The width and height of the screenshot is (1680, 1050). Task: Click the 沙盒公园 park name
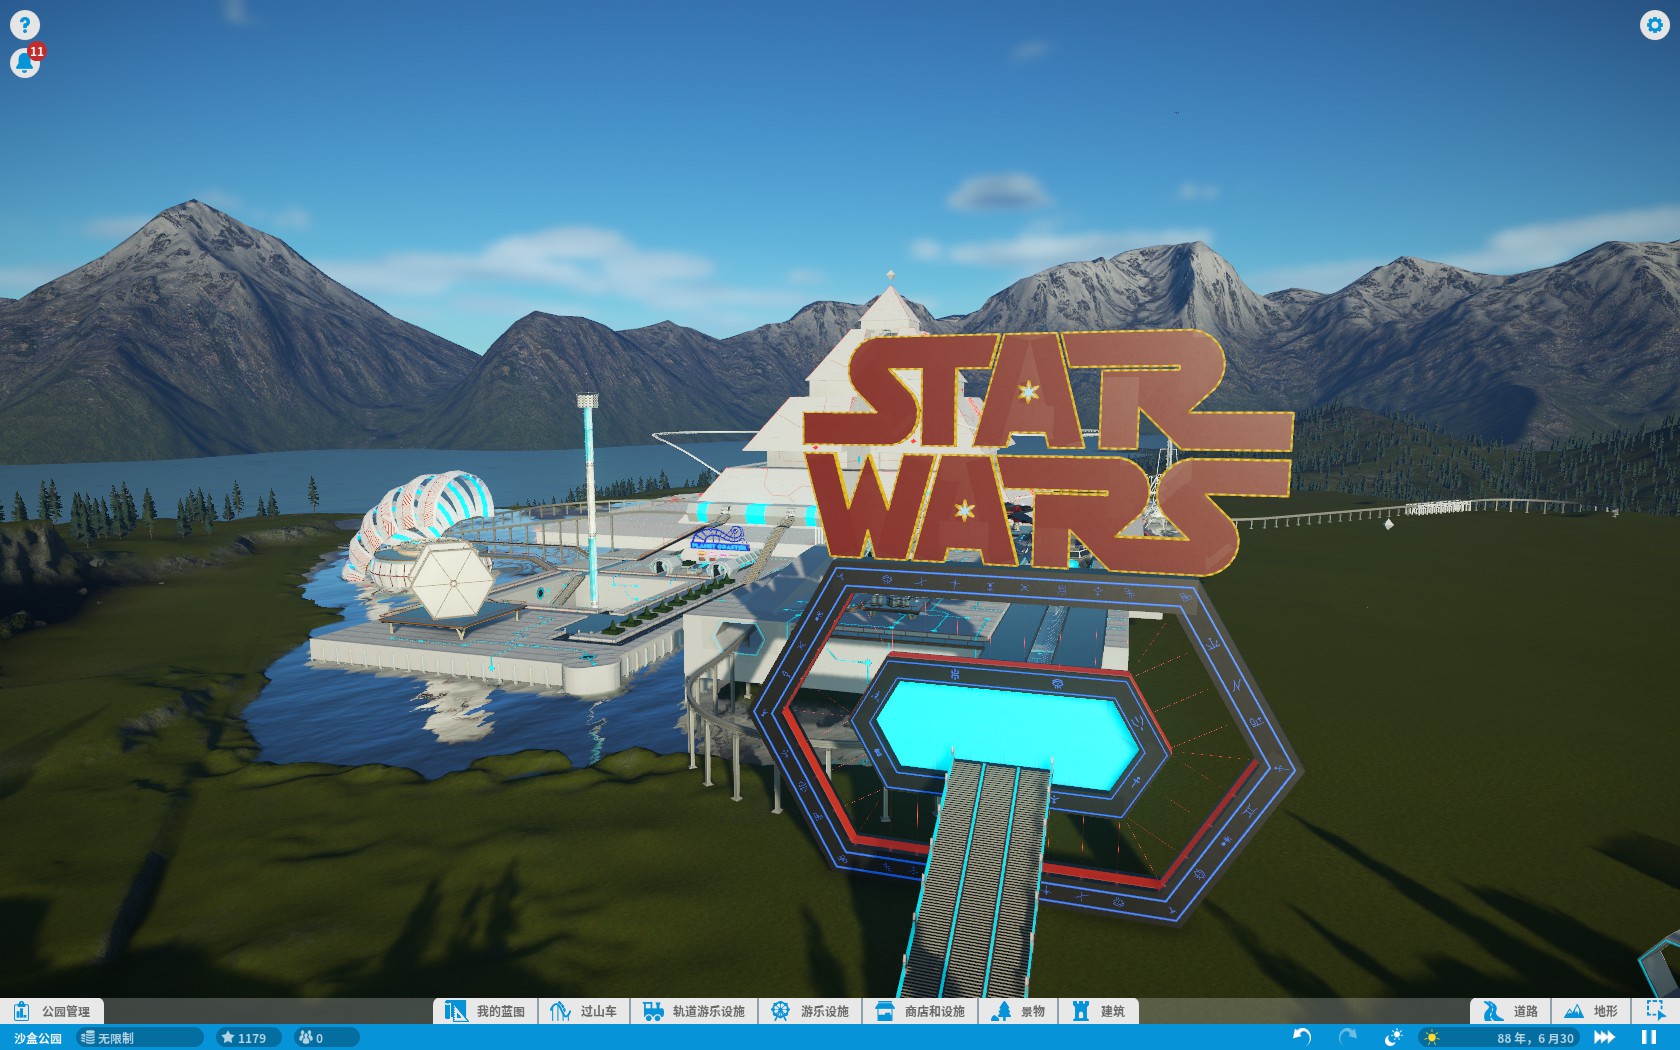pyautogui.click(x=38, y=1038)
